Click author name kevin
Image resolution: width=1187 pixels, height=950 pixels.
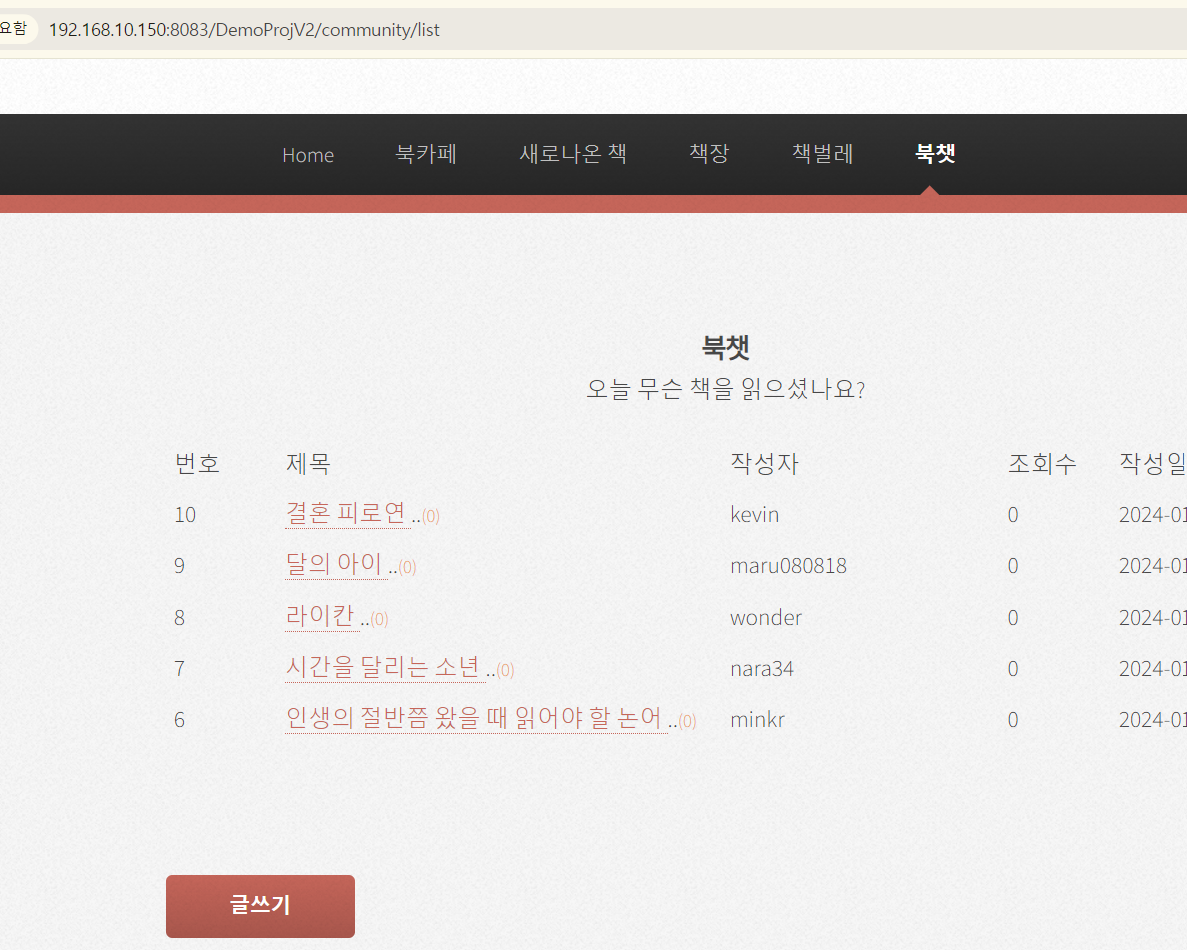[755, 515]
